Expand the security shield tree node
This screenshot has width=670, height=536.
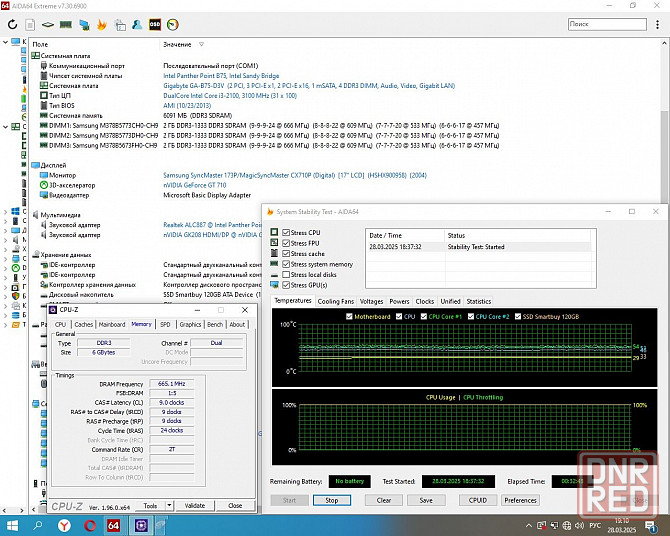pos(5,296)
